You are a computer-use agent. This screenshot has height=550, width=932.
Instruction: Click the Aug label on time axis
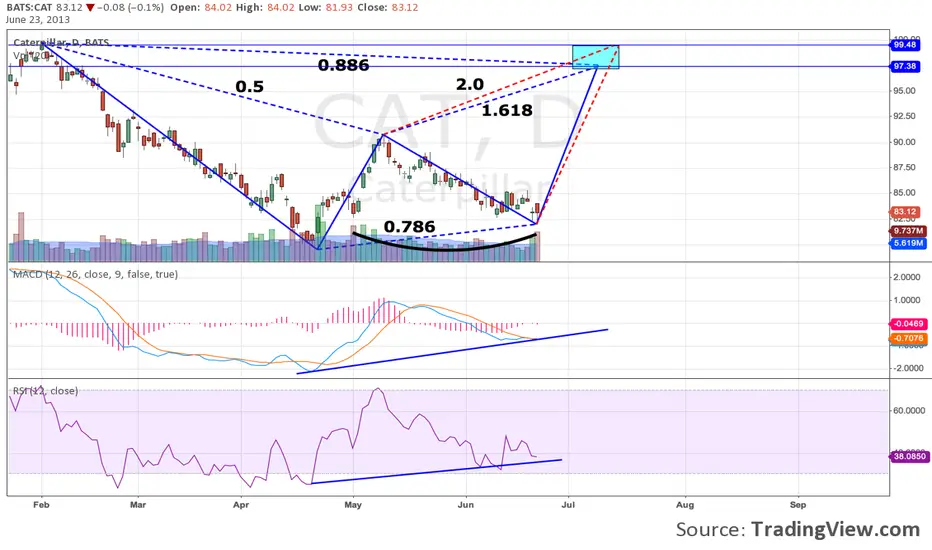point(685,505)
